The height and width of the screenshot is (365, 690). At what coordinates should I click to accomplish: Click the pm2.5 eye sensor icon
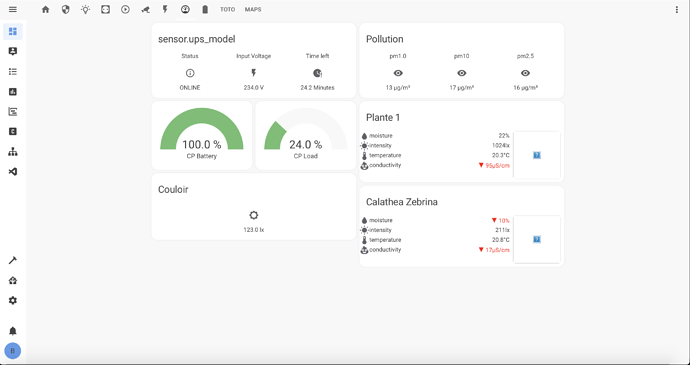pos(525,73)
